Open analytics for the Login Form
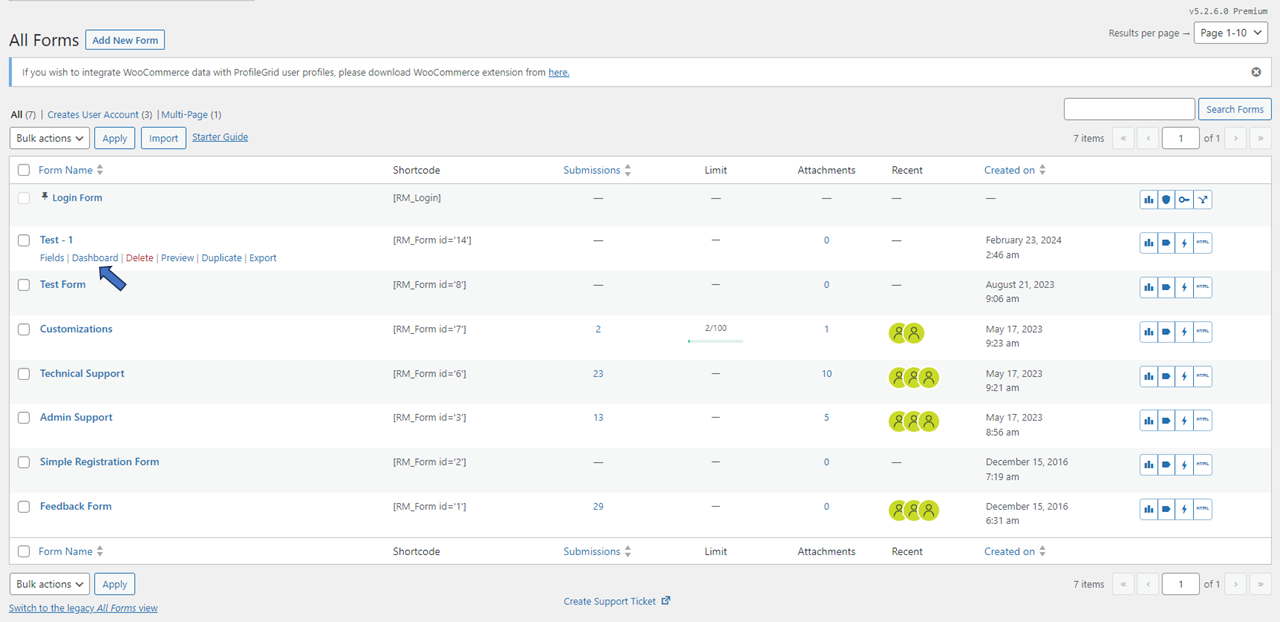 point(1148,199)
